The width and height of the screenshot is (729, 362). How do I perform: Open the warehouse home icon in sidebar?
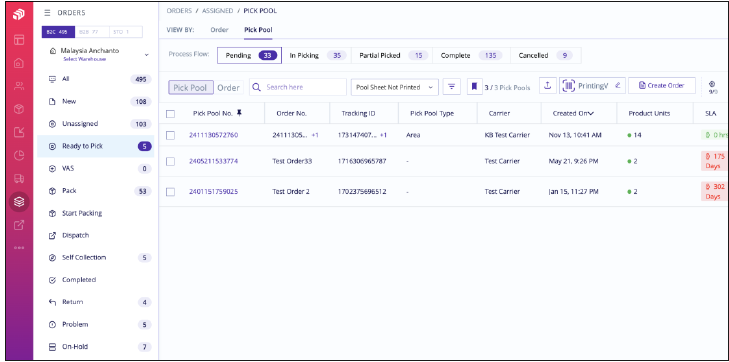point(19,63)
